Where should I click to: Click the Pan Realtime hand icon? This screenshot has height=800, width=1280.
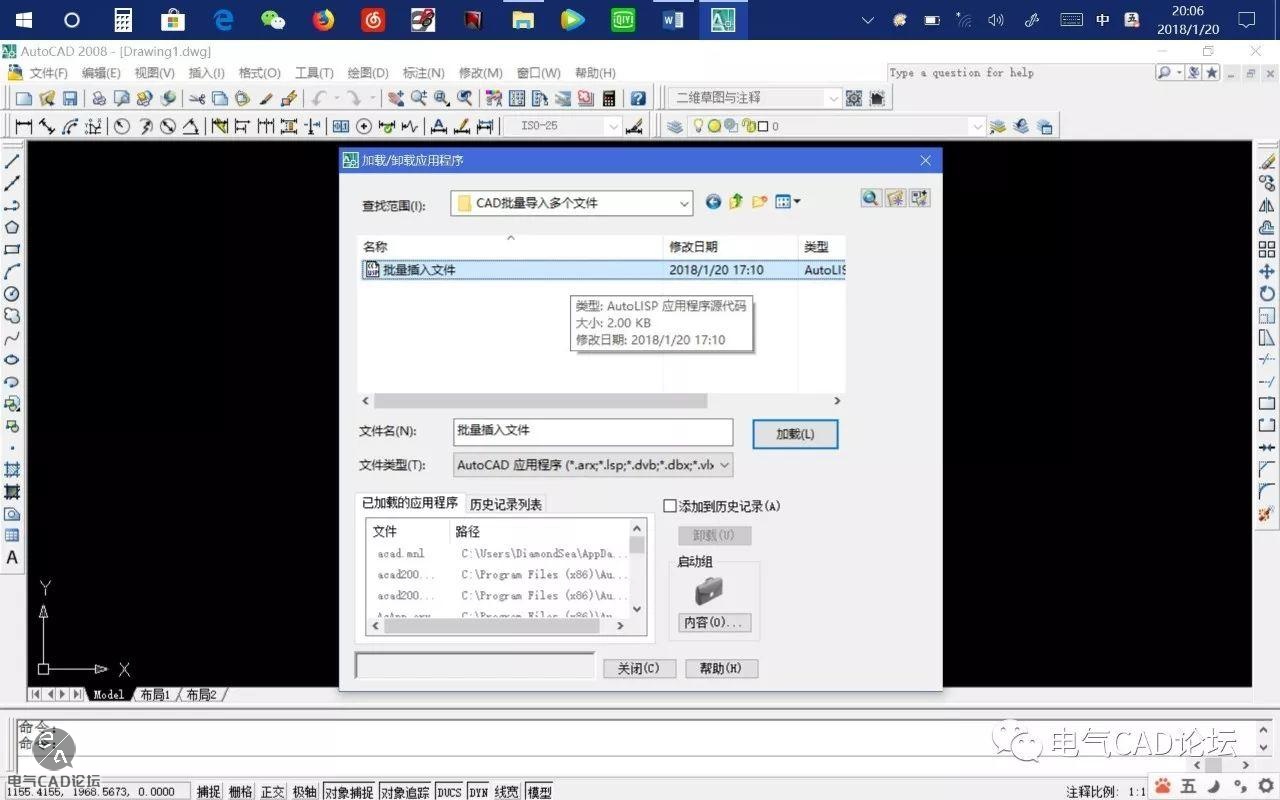(396, 98)
